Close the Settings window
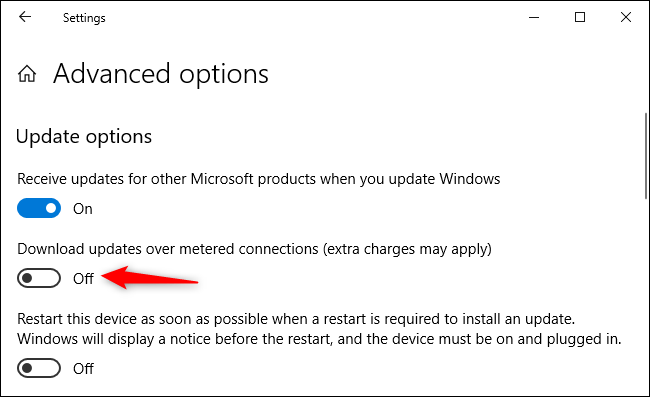The width and height of the screenshot is (650, 397). tap(626, 17)
